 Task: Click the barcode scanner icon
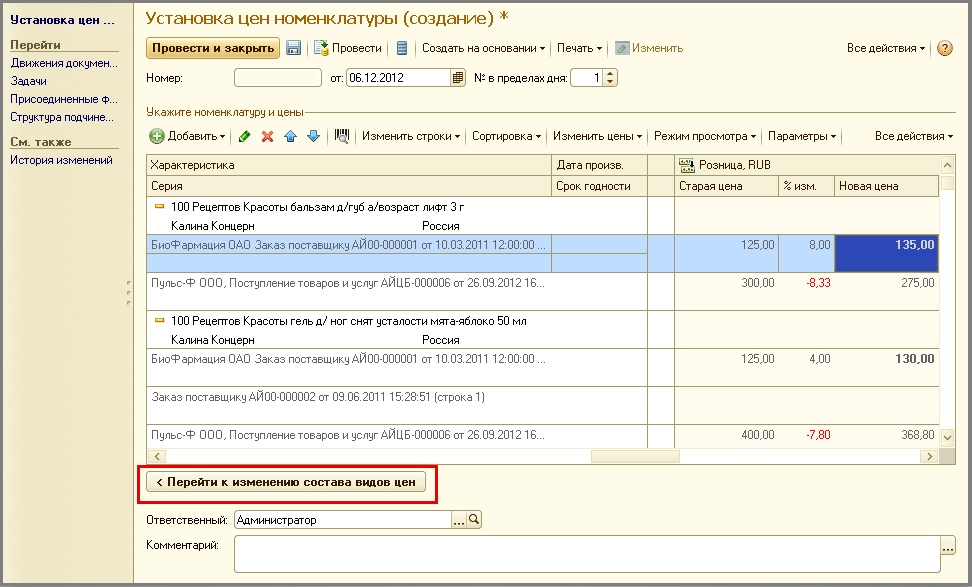click(342, 136)
